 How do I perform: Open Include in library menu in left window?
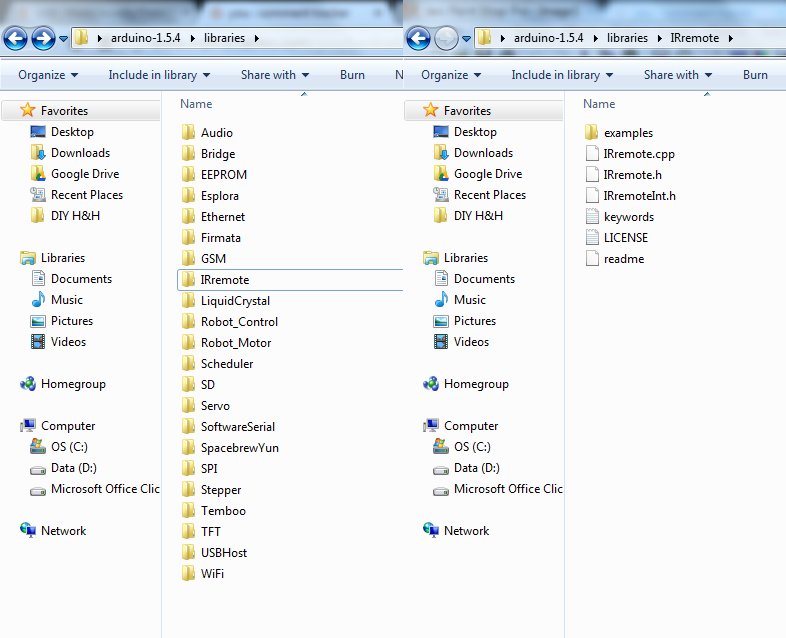pos(159,75)
